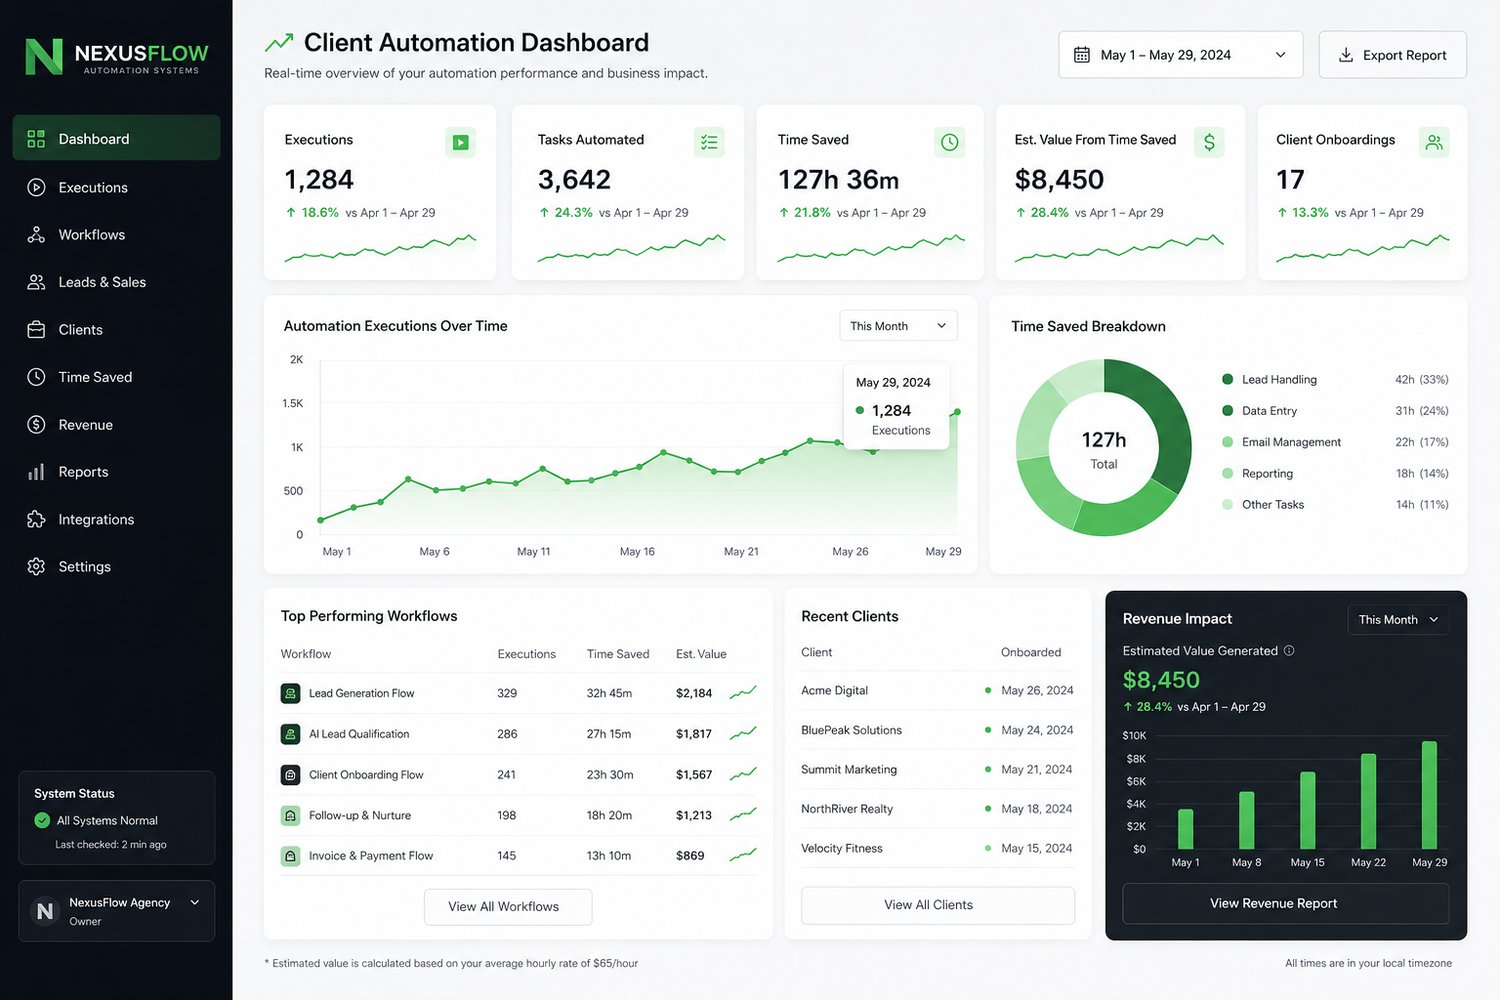Image resolution: width=1500 pixels, height=1000 pixels.
Task: Click the Time Saved clock icon
Action: tap(949, 142)
